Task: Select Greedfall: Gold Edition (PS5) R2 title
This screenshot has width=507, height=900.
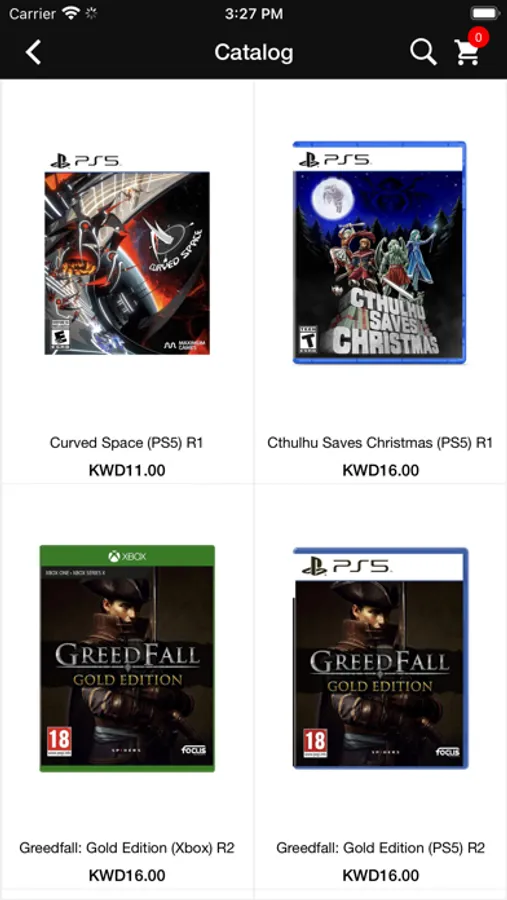Action: pyautogui.click(x=381, y=848)
